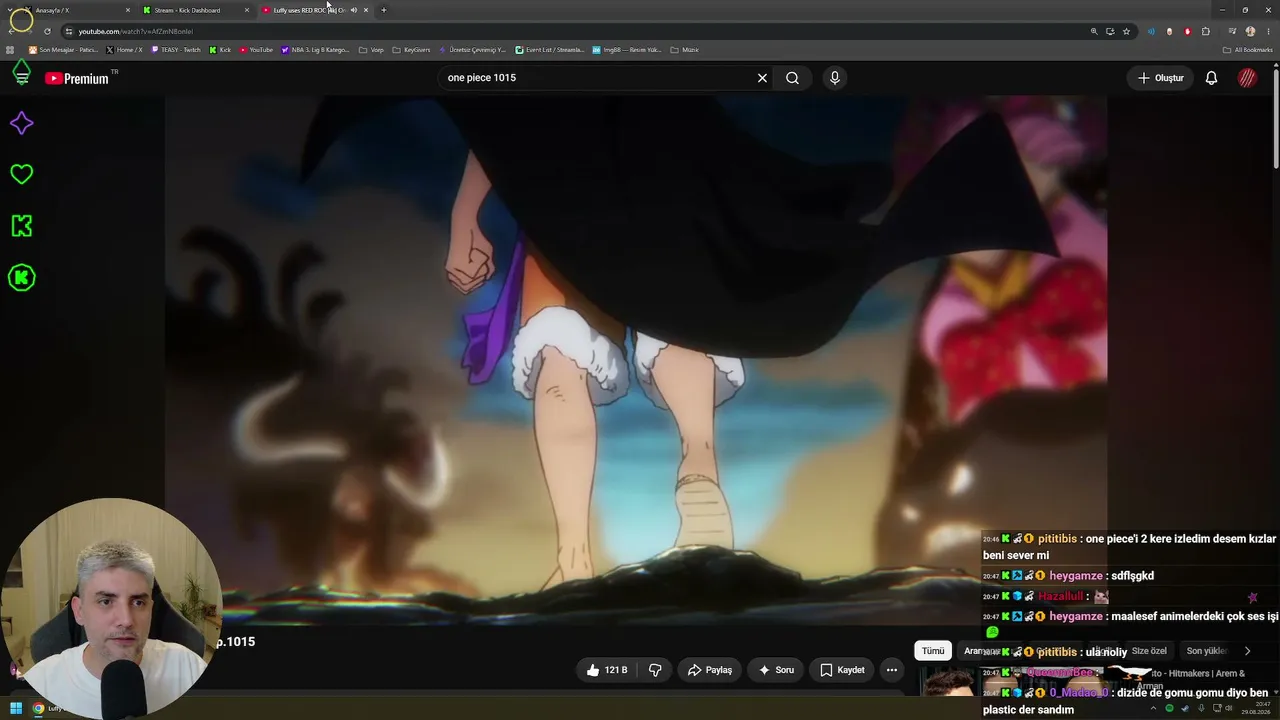Show hidden system tray icons

1153,708
